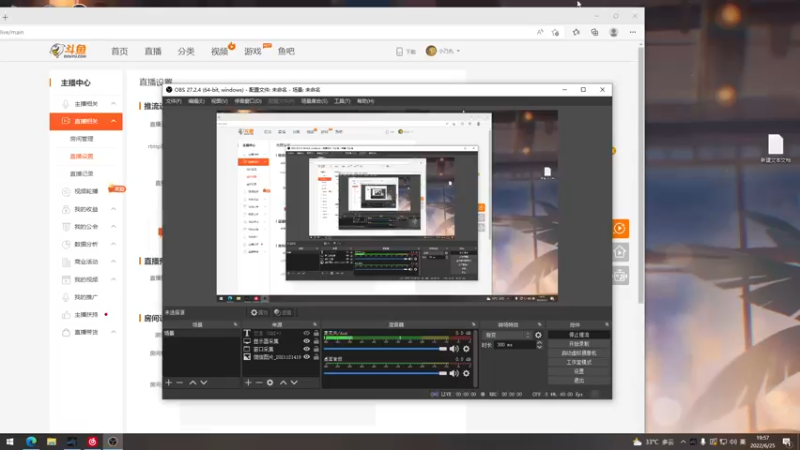Screen dimensions: 800x450
Task: Open the 帮助 menu in OBS
Action: [x=365, y=101]
